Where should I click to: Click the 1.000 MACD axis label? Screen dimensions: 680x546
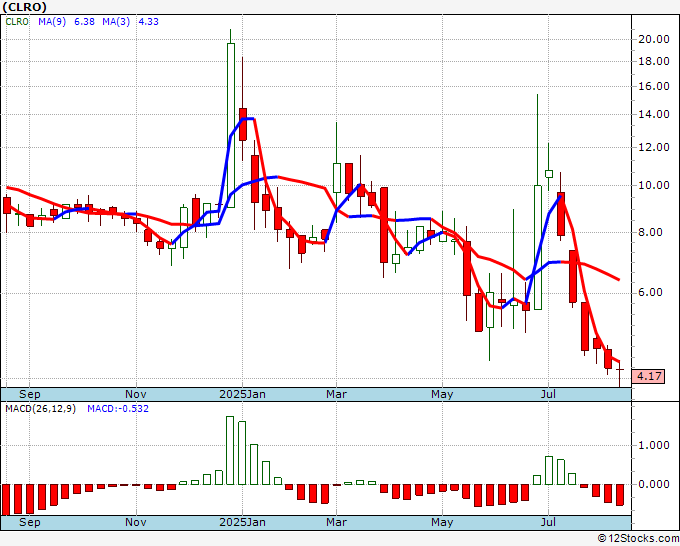click(654, 445)
